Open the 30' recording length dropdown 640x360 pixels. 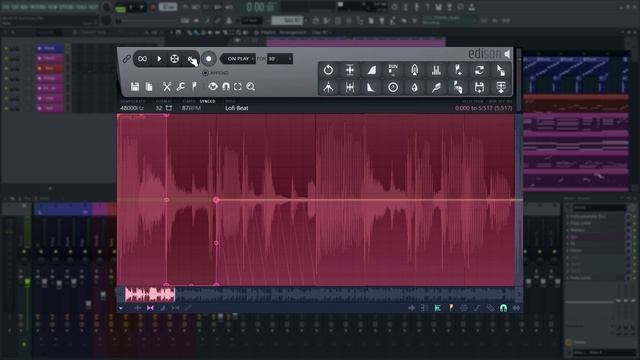click(x=280, y=59)
